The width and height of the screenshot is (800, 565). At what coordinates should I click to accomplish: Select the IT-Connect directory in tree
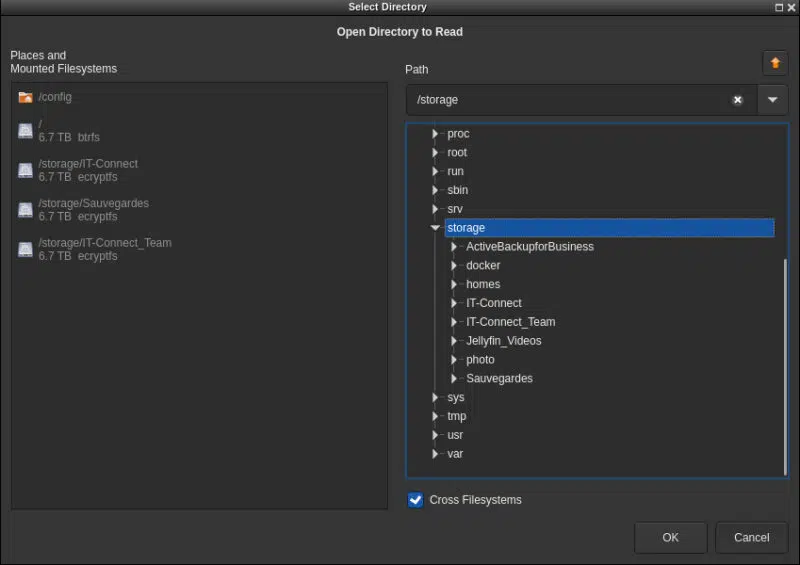(493, 303)
